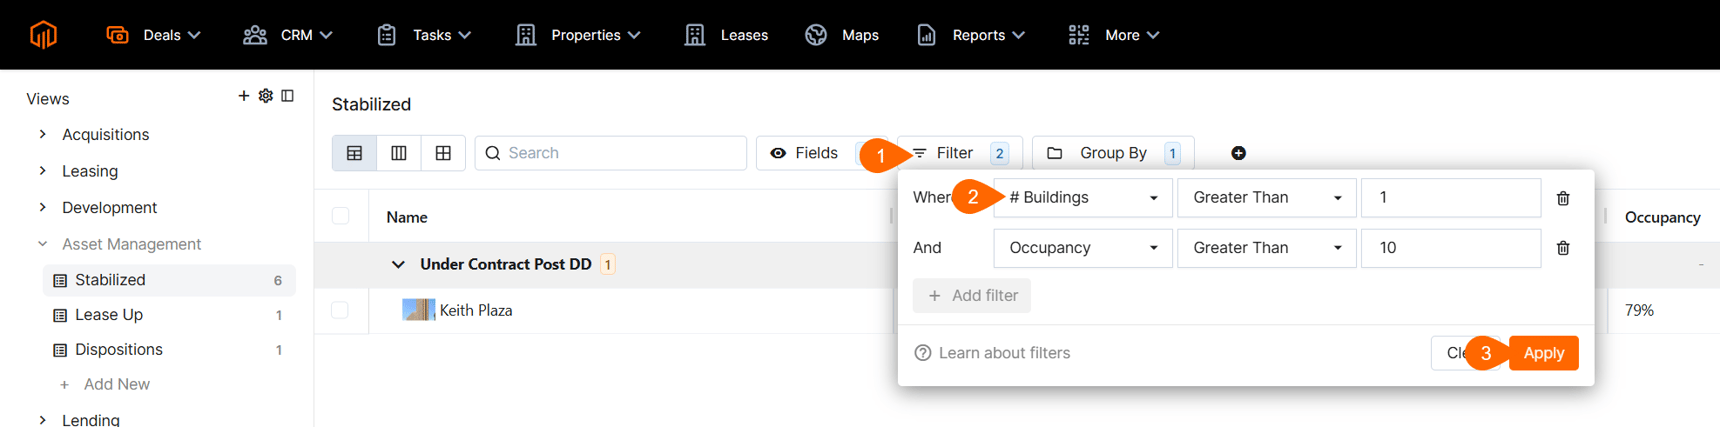Collapse the Asset Management group
Viewport: 1720px width, 427px height.
point(42,244)
